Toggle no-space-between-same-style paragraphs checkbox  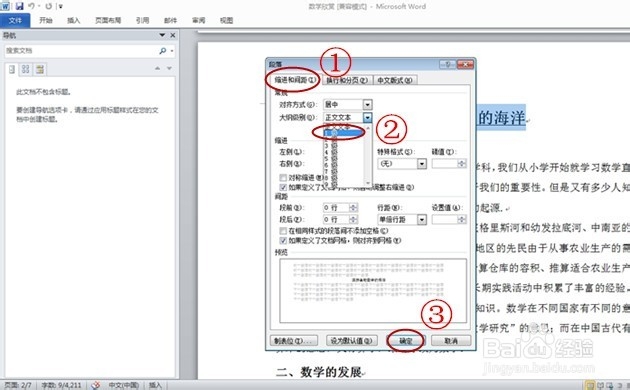(x=283, y=231)
